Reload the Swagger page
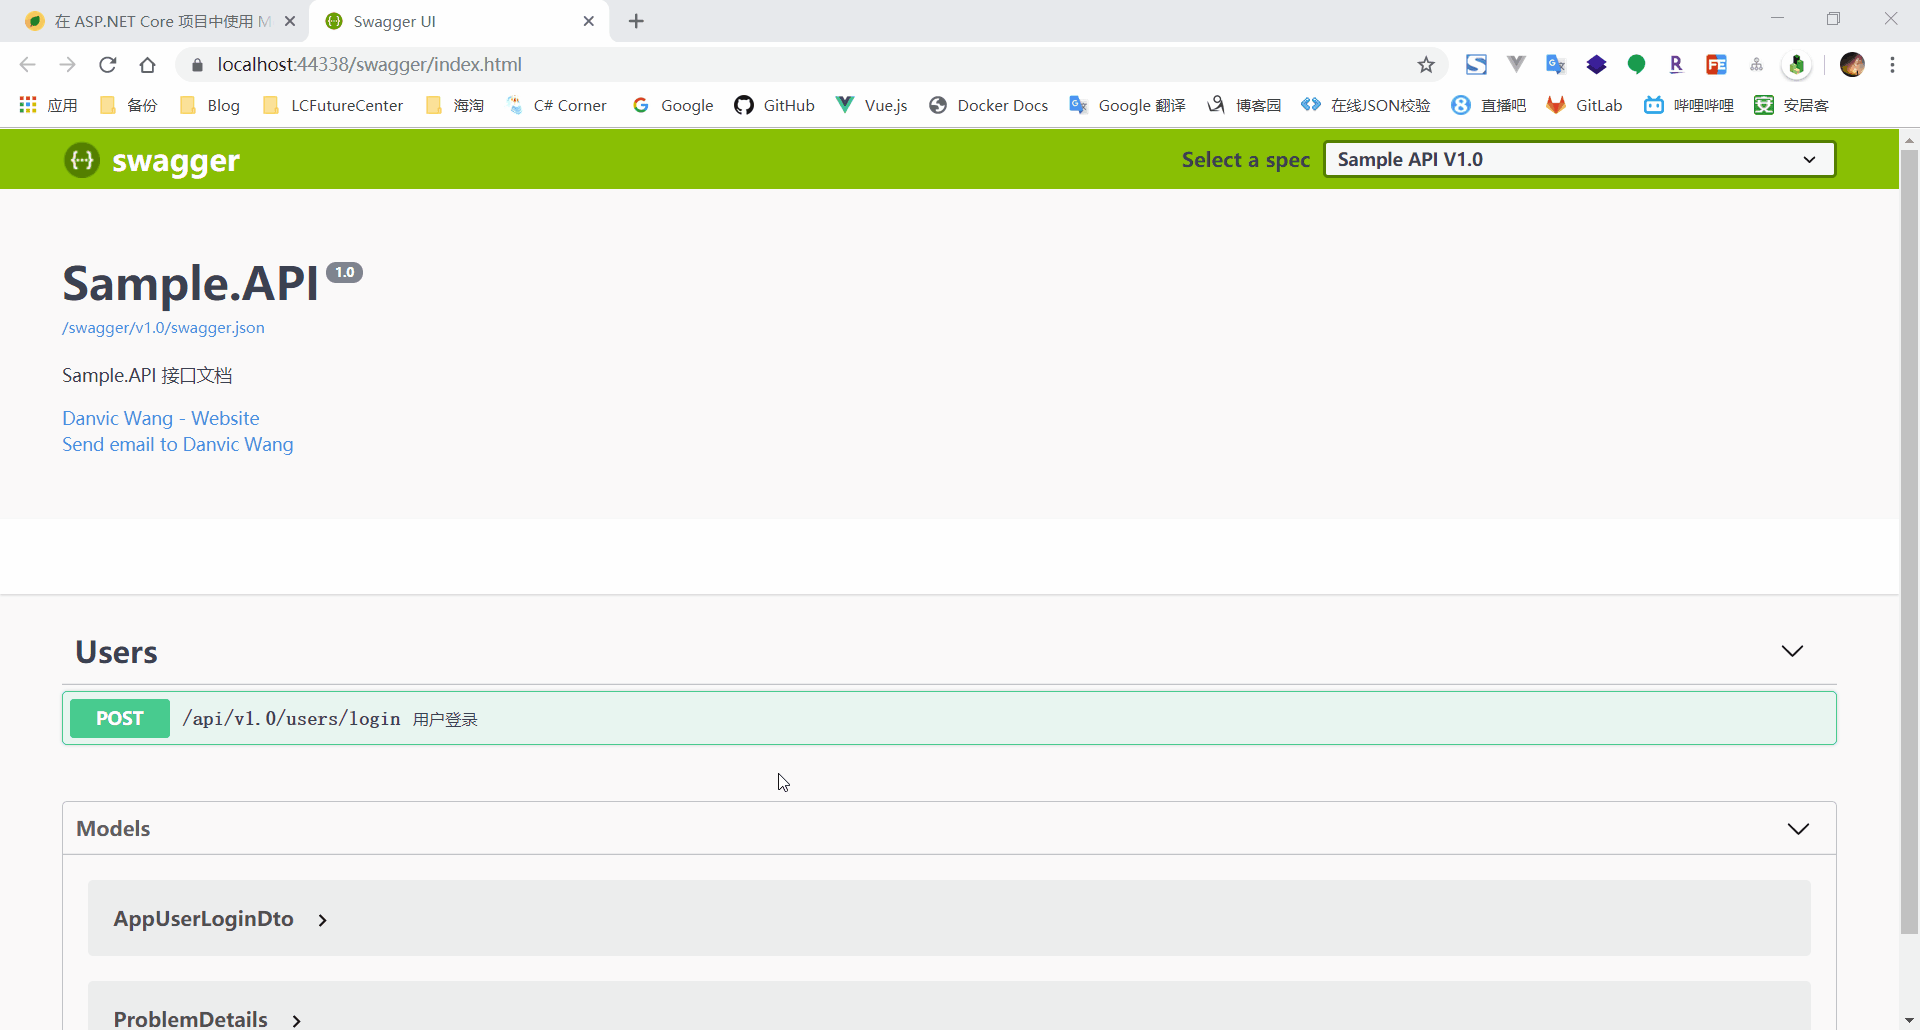 coord(108,65)
